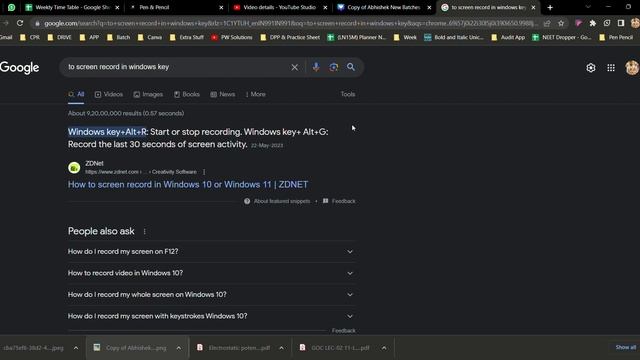Click the Google search input field
Image resolution: width=640 pixels, height=360 pixels.
point(176,67)
